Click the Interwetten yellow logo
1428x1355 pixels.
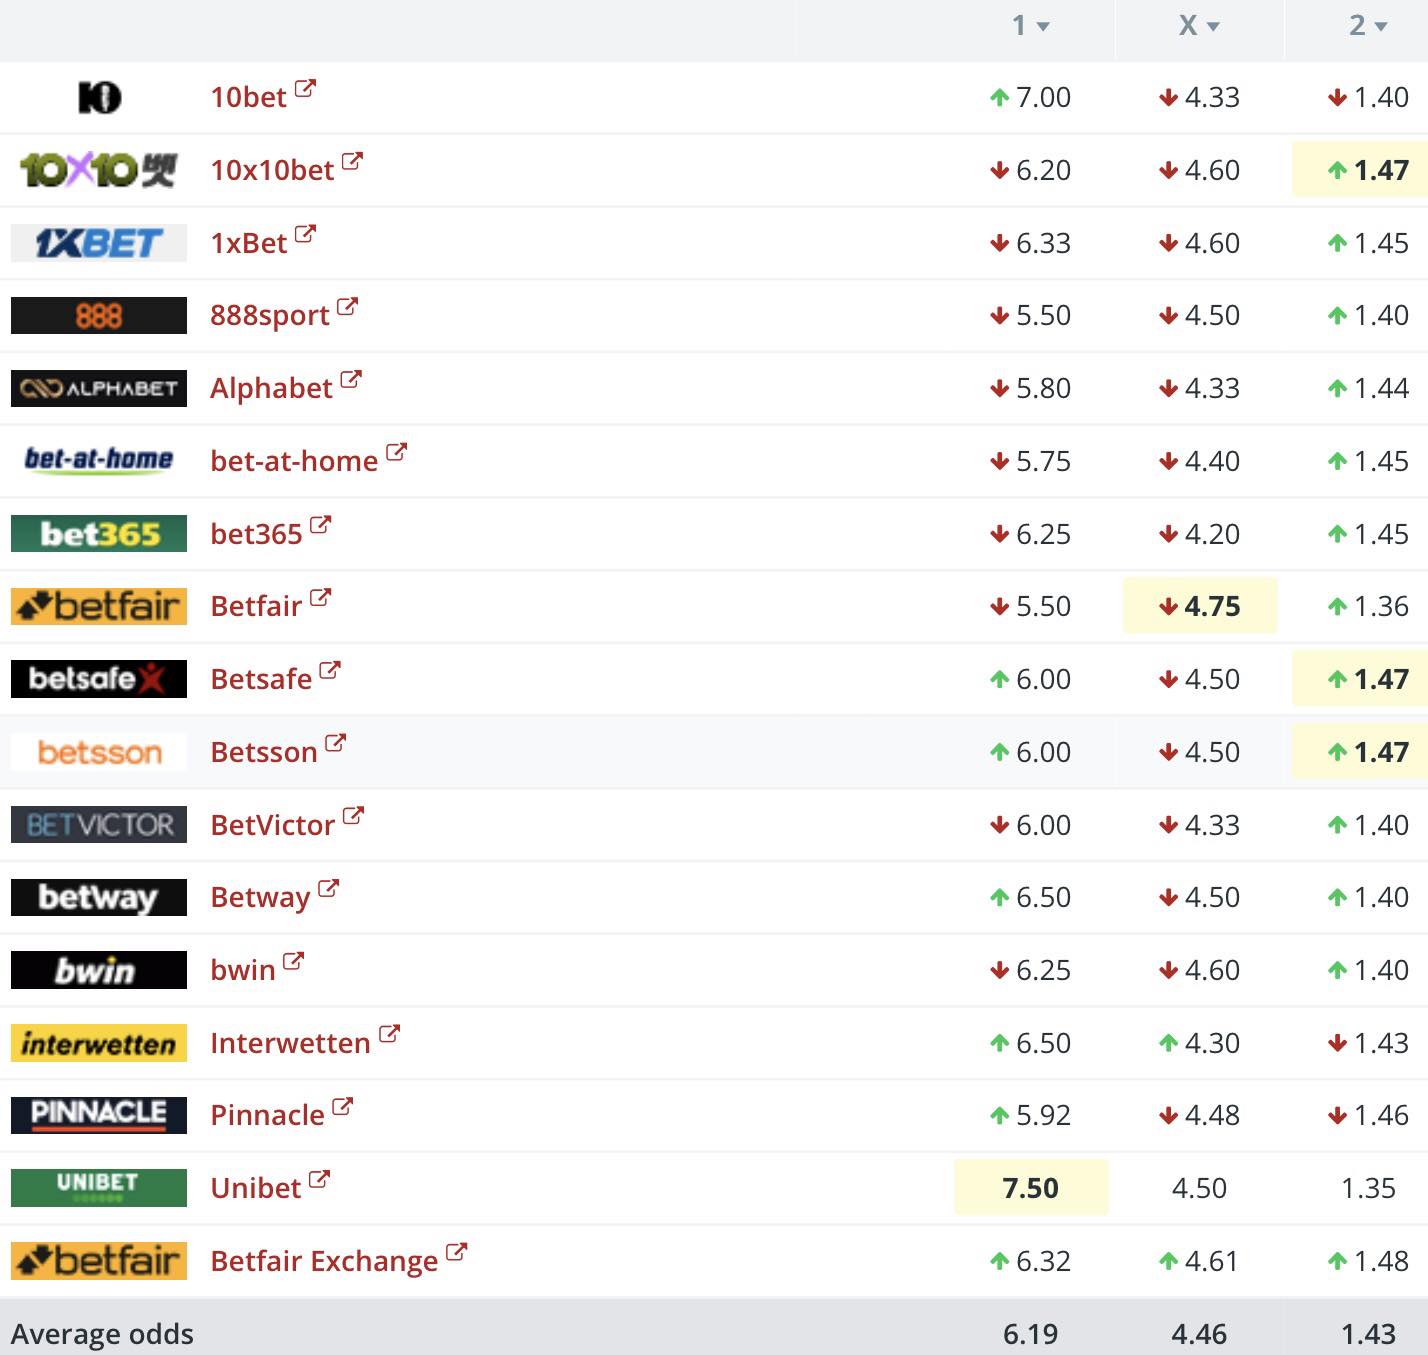click(x=98, y=1043)
